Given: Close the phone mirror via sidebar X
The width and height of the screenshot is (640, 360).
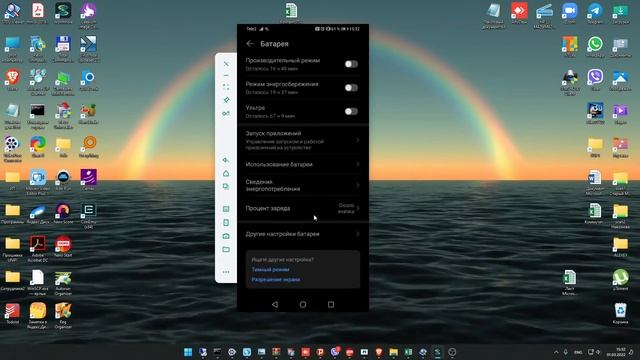Looking at the screenshot, I should [226, 64].
